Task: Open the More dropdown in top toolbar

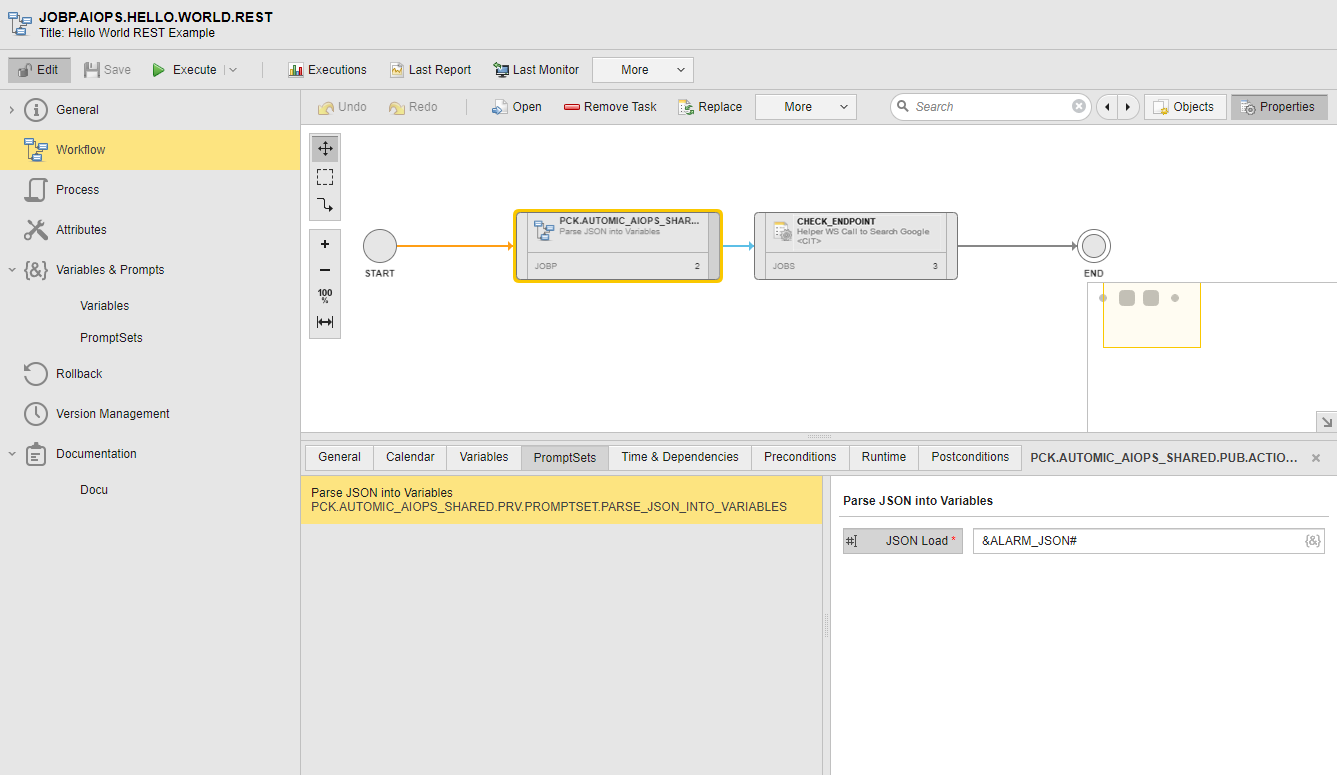Action: tap(642, 70)
